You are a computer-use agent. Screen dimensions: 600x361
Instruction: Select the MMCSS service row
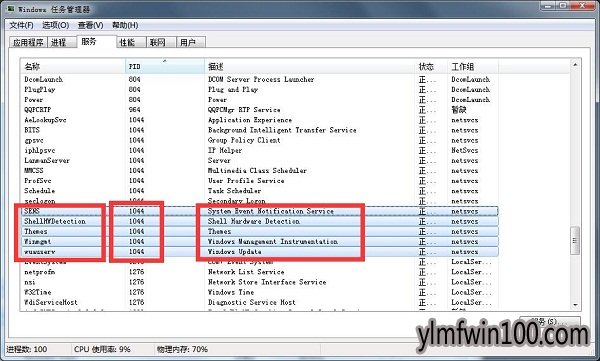(x=259, y=170)
